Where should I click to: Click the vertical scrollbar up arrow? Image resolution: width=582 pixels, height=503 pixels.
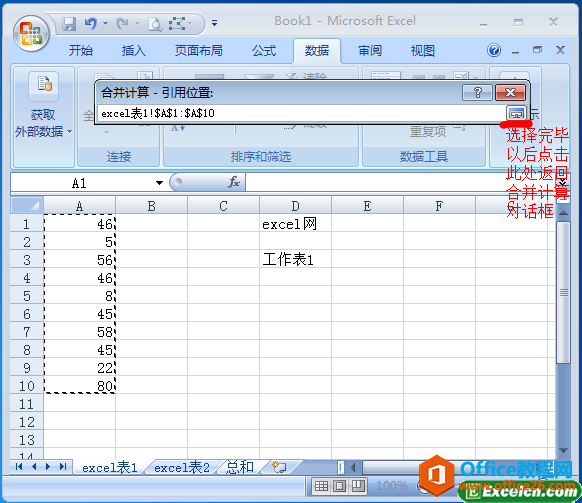(x=563, y=213)
